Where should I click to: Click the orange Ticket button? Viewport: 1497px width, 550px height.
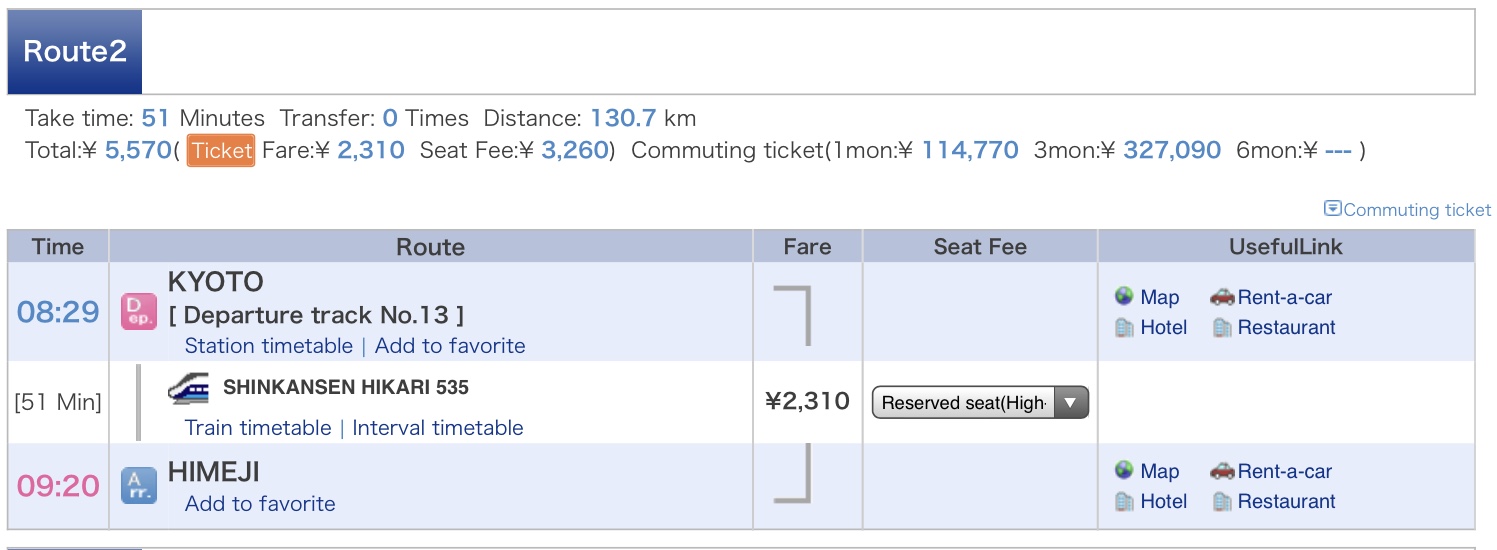point(221,151)
